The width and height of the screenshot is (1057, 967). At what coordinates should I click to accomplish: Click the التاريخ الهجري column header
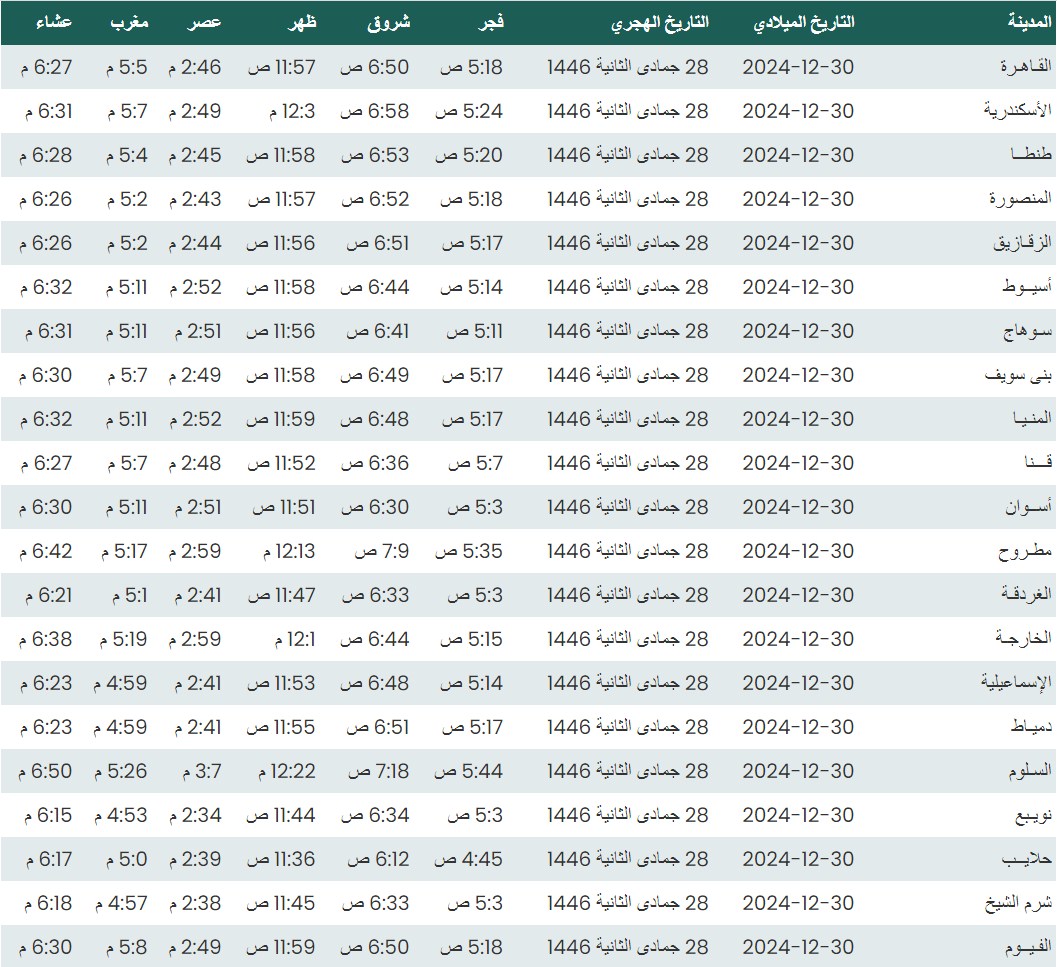(x=659, y=23)
